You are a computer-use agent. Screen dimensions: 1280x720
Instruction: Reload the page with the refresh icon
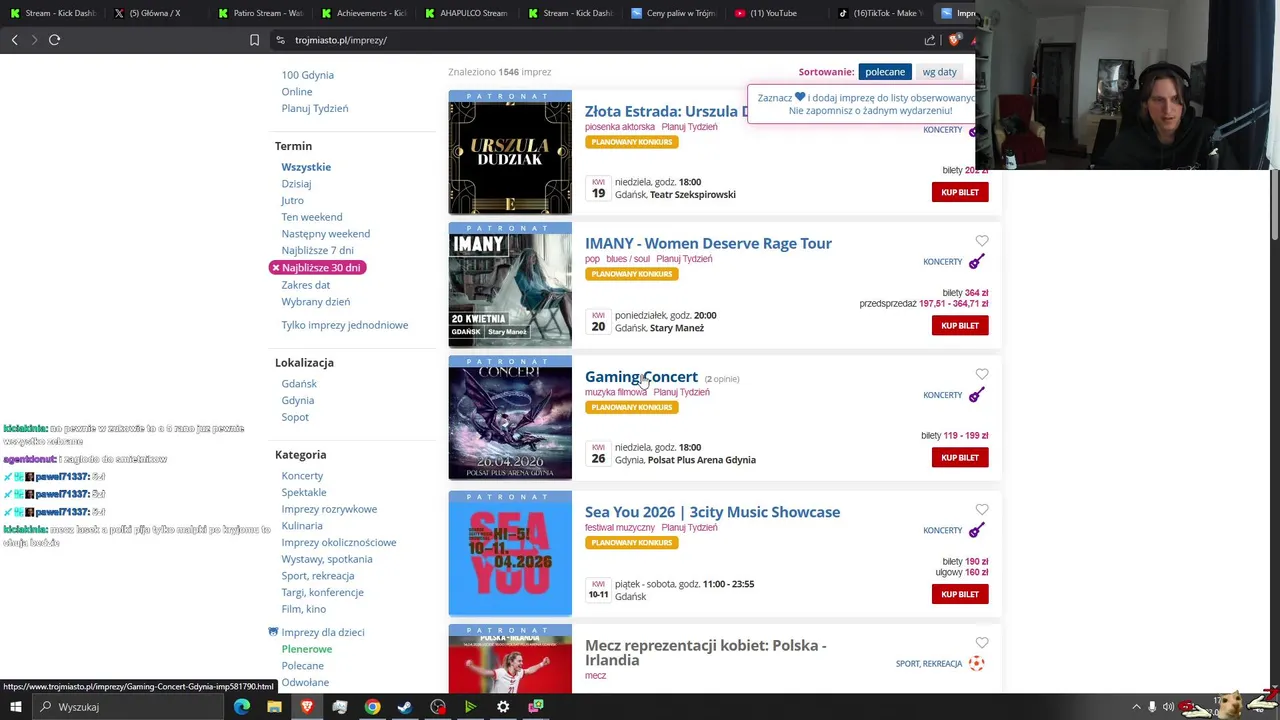coord(54,40)
